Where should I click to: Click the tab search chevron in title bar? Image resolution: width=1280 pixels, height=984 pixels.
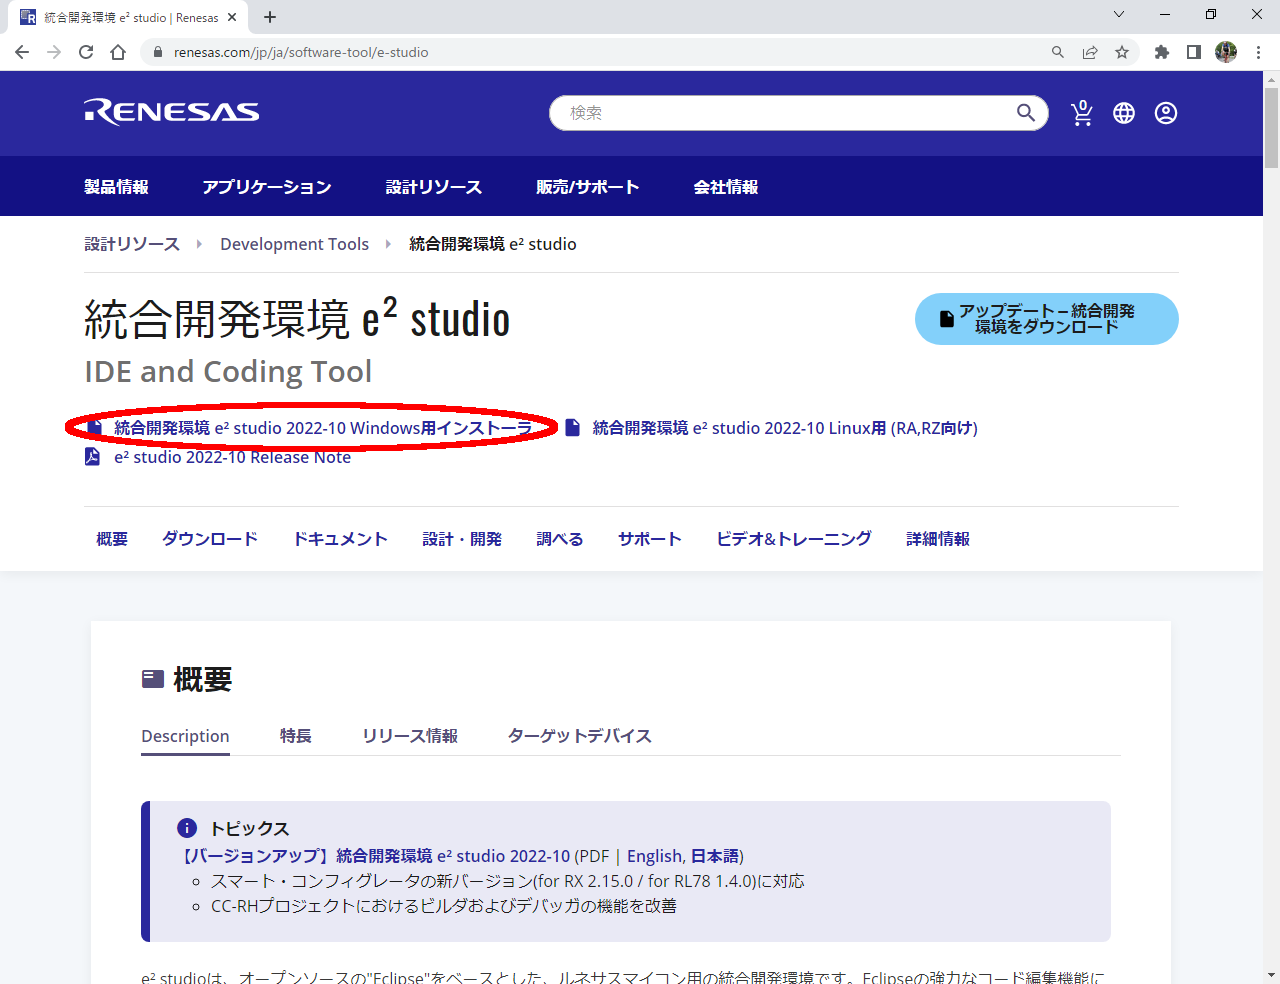coord(1119,14)
